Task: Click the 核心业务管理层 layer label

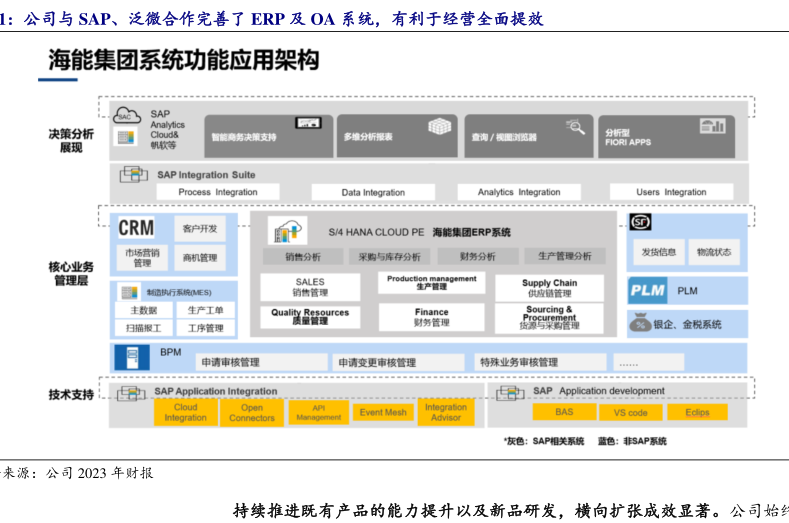Action: tap(71, 273)
